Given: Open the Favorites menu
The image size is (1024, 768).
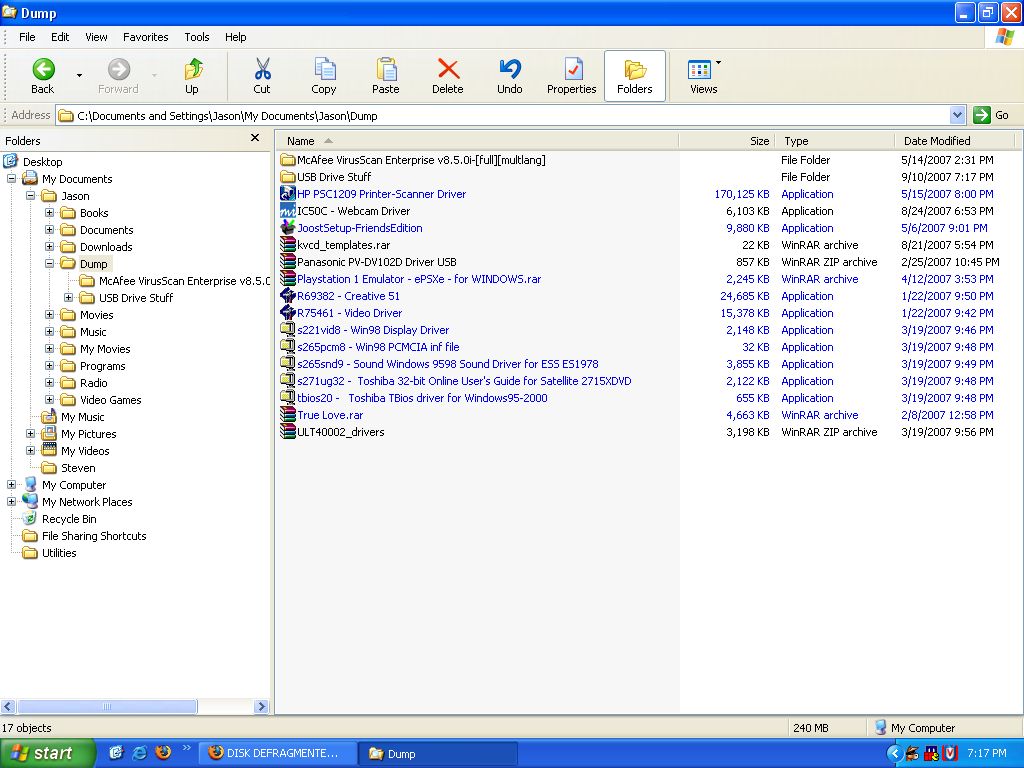Looking at the screenshot, I should [146, 37].
